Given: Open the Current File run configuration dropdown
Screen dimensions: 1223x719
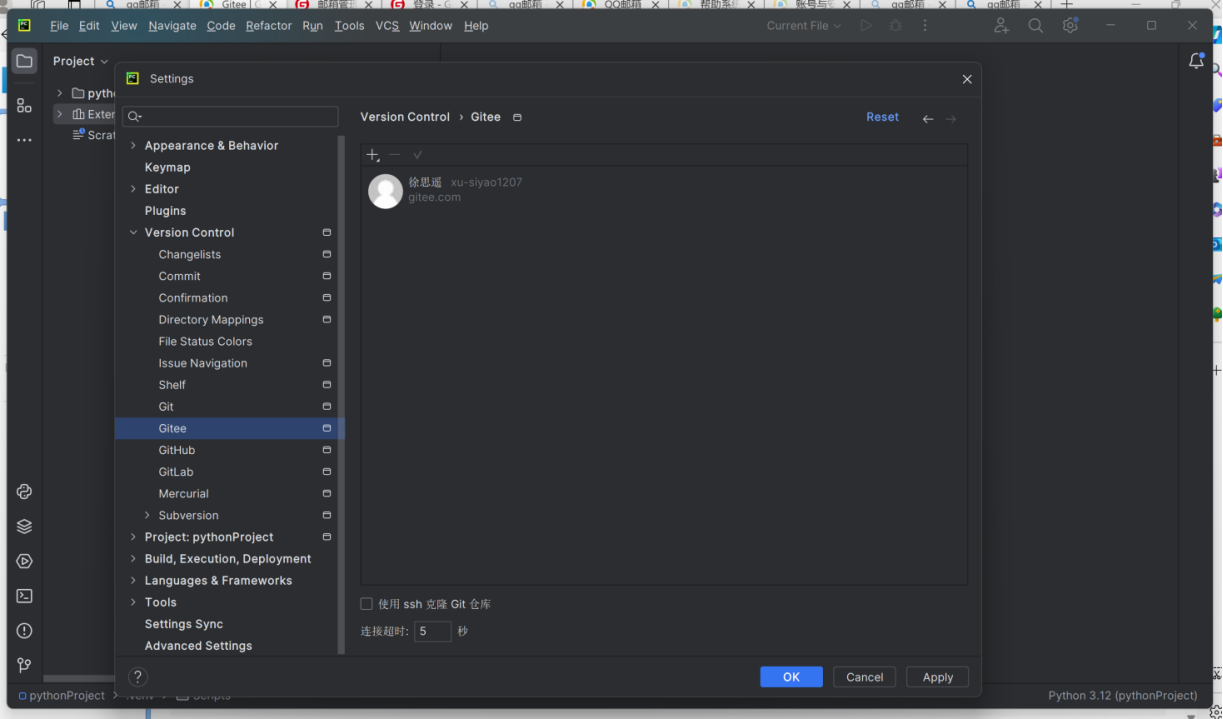Looking at the screenshot, I should (804, 26).
